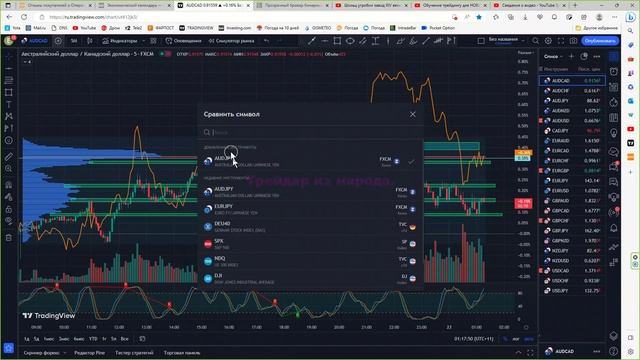This screenshot has width=640, height=360.
Task: Open ideas lightbulb icon in right sidebar
Action: coord(614,133)
